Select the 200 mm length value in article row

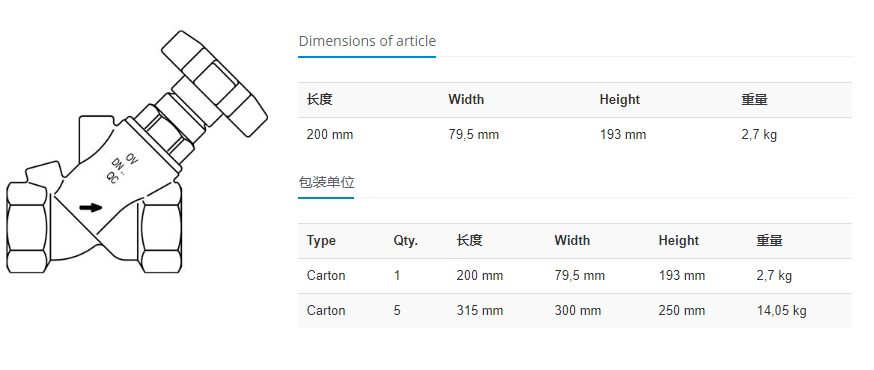330,135
